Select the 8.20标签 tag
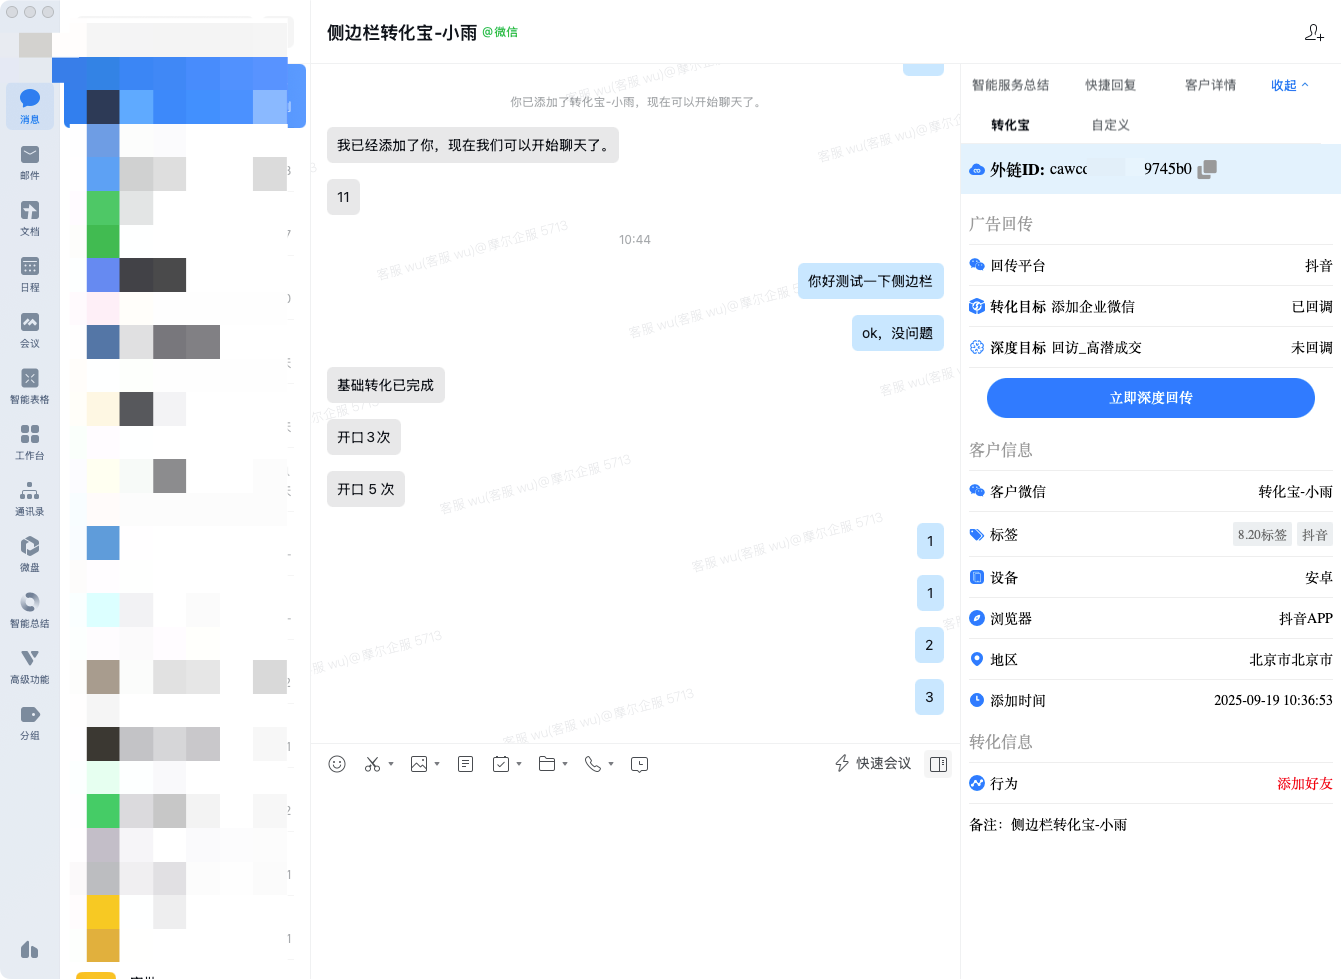The image size is (1341, 979). (1262, 535)
